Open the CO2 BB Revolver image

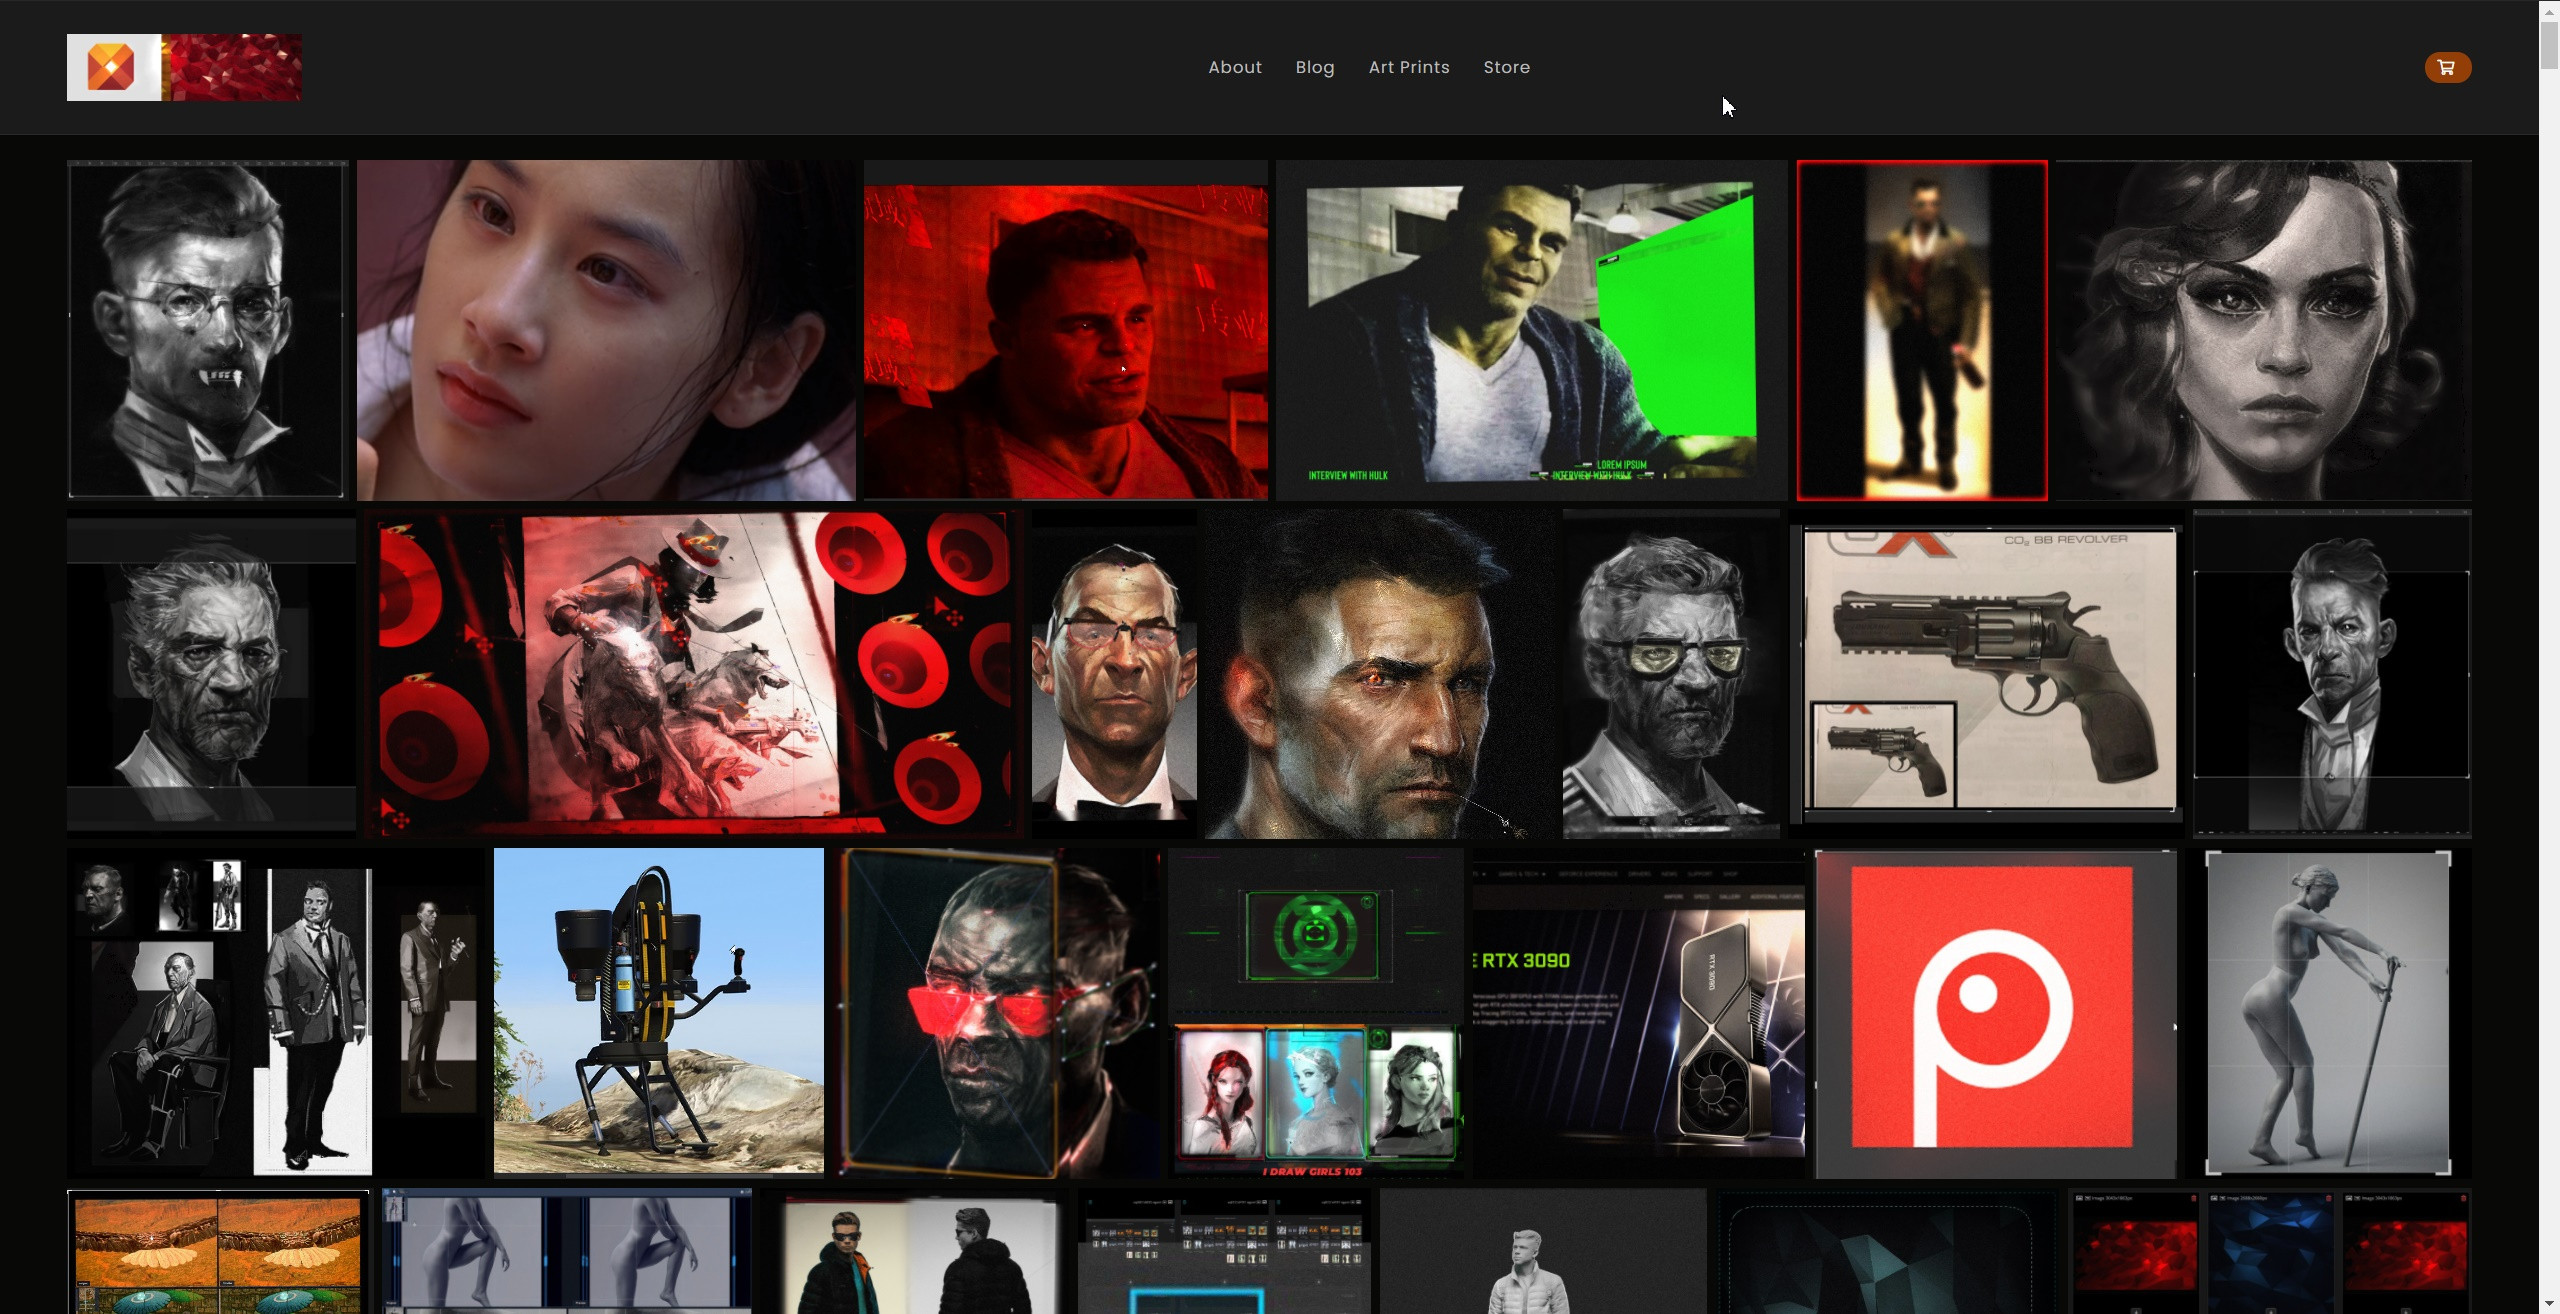point(1986,674)
